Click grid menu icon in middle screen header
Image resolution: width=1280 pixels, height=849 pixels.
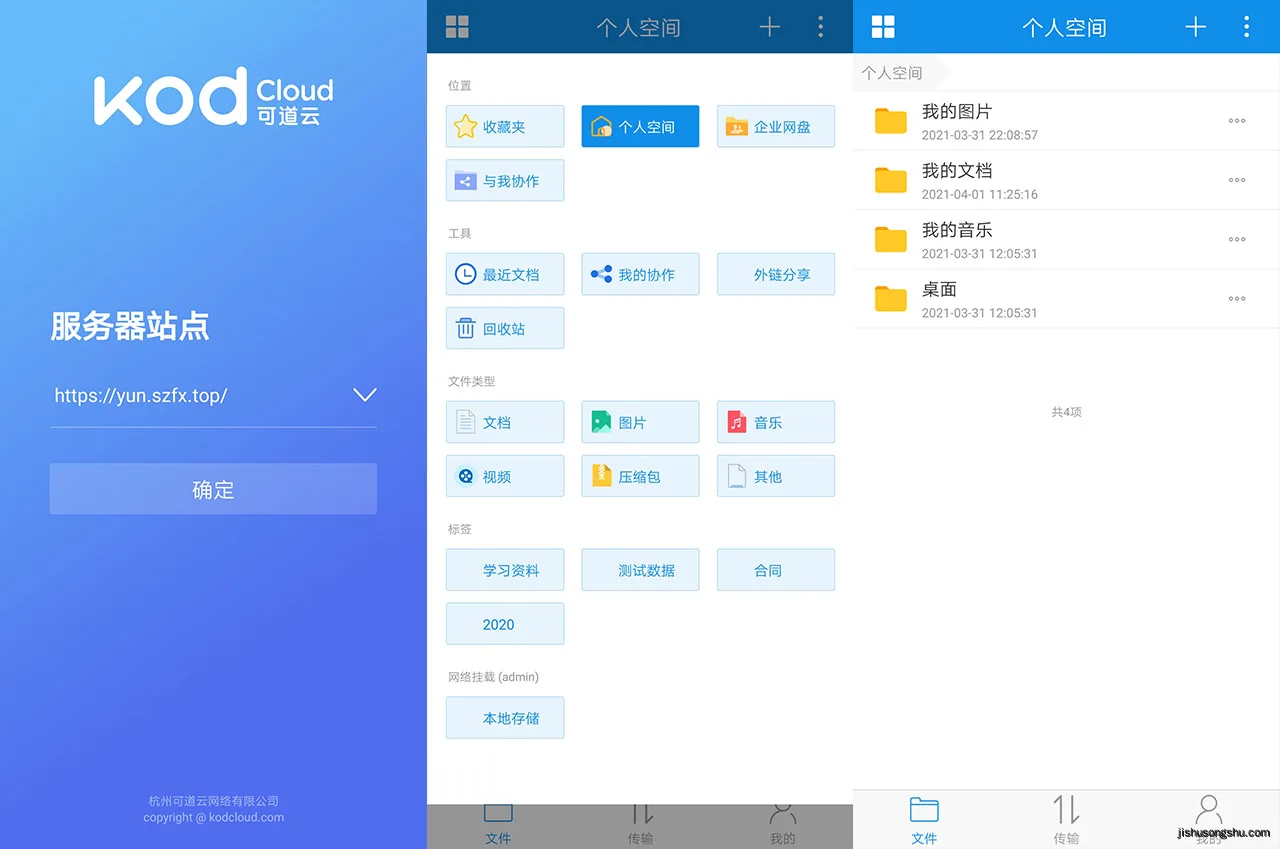click(457, 27)
